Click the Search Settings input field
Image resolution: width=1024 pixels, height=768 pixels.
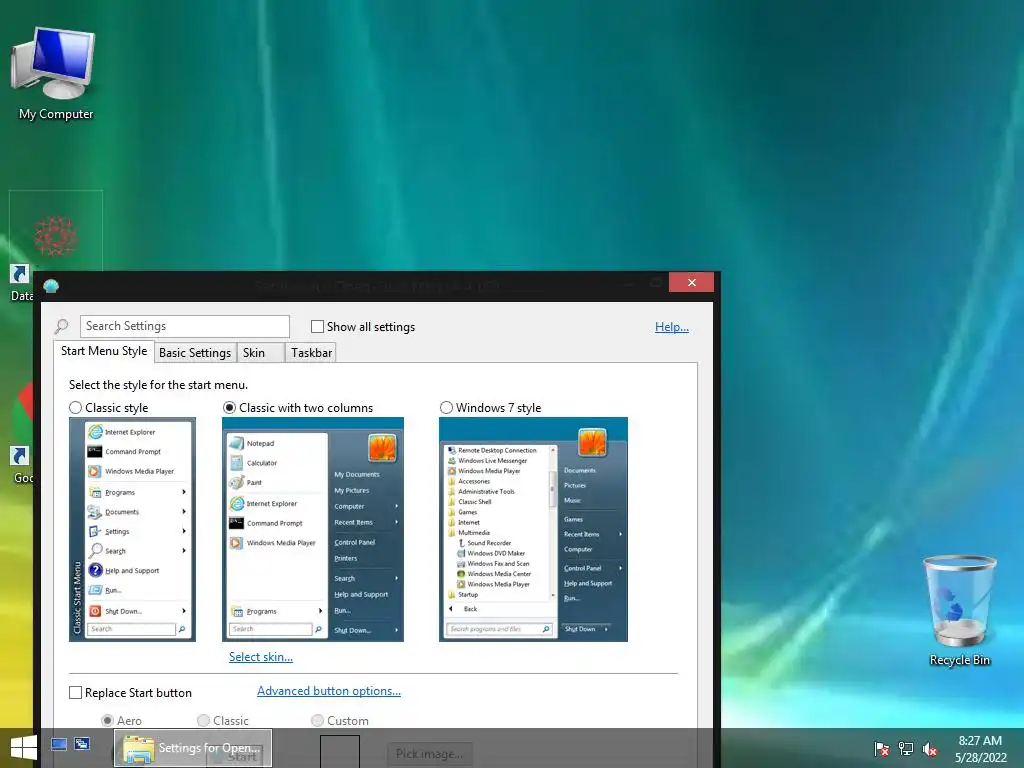point(185,326)
